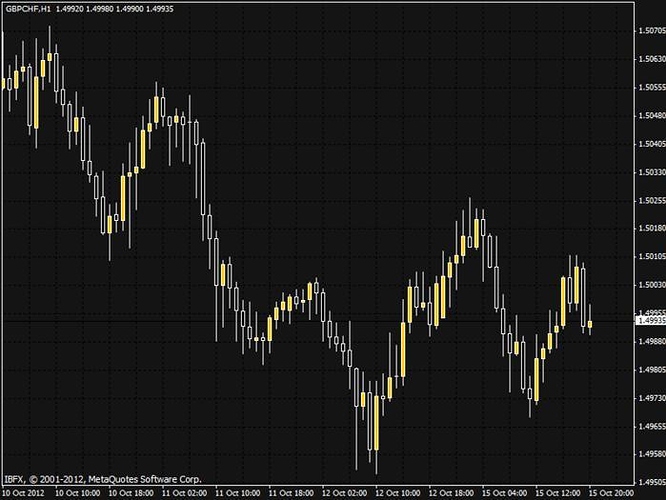Click the 1.49935 close value in header
The width and height of the screenshot is (666, 500).
(x=159, y=8)
